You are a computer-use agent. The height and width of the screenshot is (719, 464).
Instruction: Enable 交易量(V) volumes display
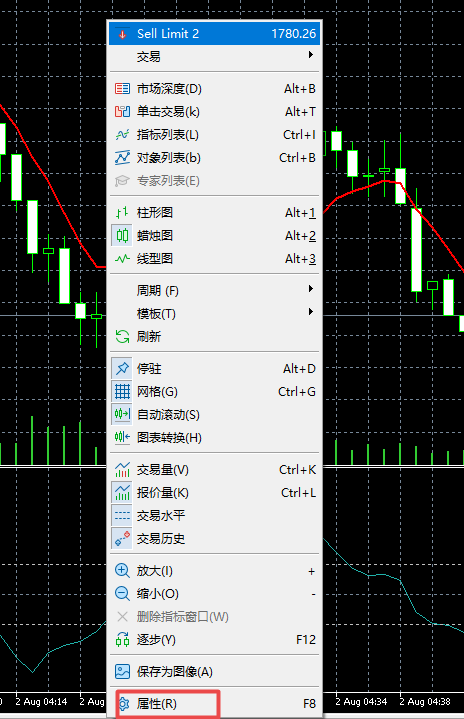(215, 470)
